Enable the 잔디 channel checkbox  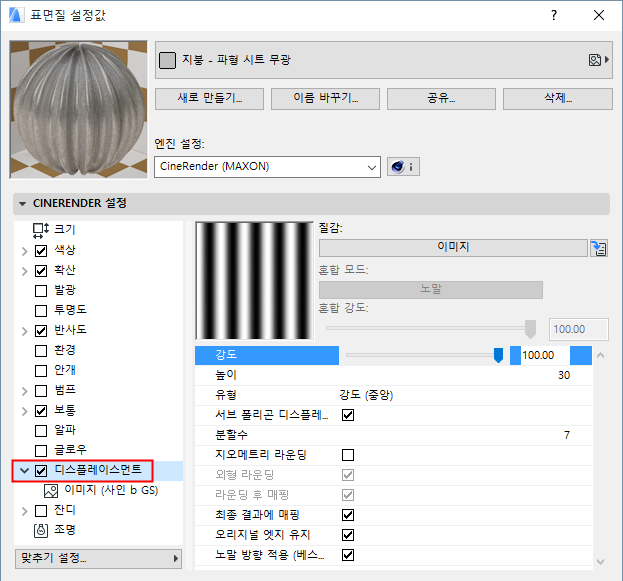coord(41,511)
